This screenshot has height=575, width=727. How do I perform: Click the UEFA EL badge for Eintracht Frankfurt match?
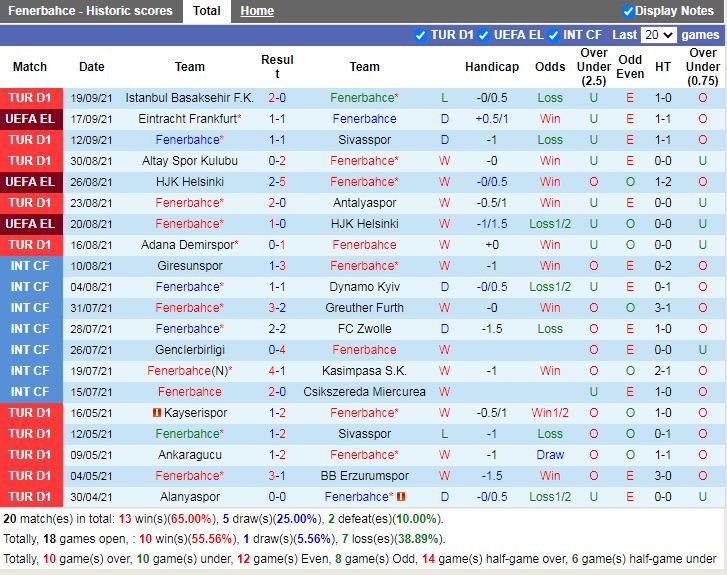point(30,119)
